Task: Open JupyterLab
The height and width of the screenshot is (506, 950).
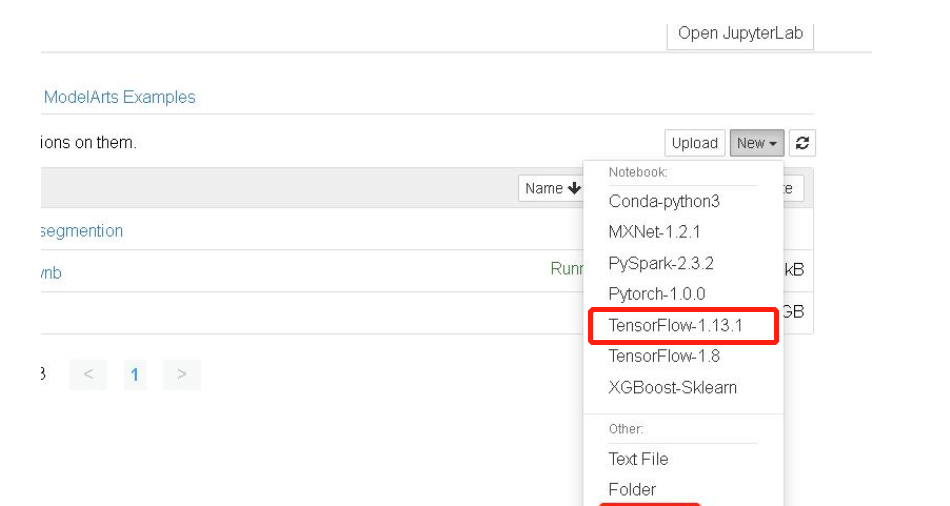Action: coord(740,33)
